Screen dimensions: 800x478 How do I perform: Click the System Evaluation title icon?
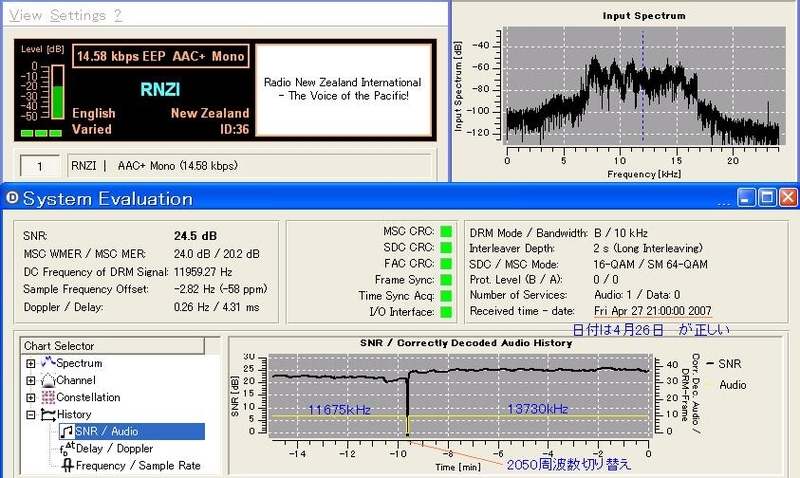click(x=12, y=197)
